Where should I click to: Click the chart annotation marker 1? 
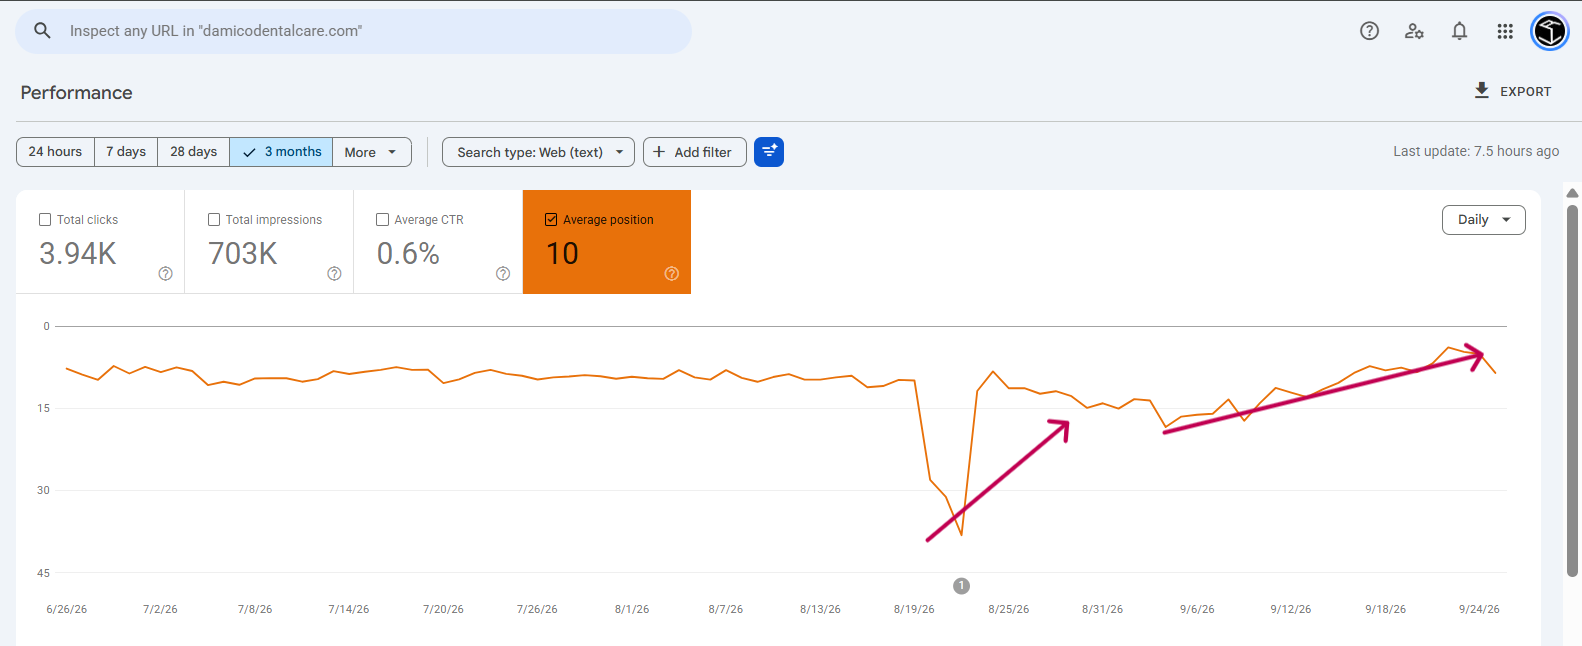(961, 586)
